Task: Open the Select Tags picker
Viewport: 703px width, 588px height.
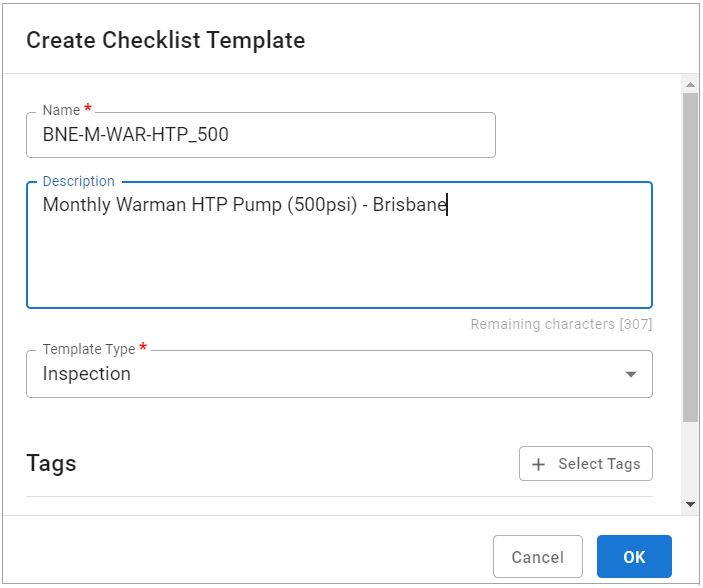Action: (586, 464)
